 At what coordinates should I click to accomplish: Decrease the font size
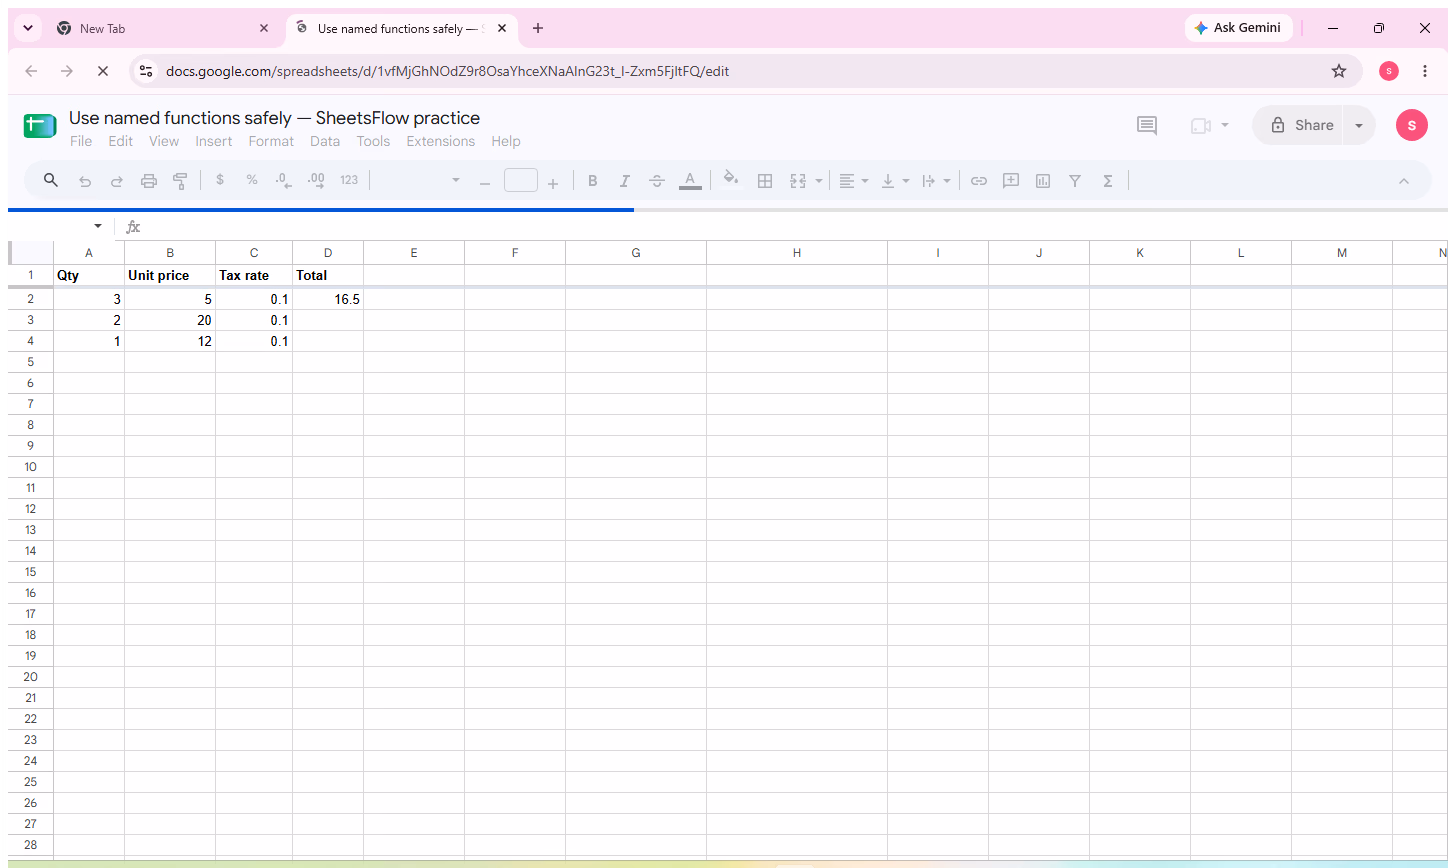coord(485,182)
